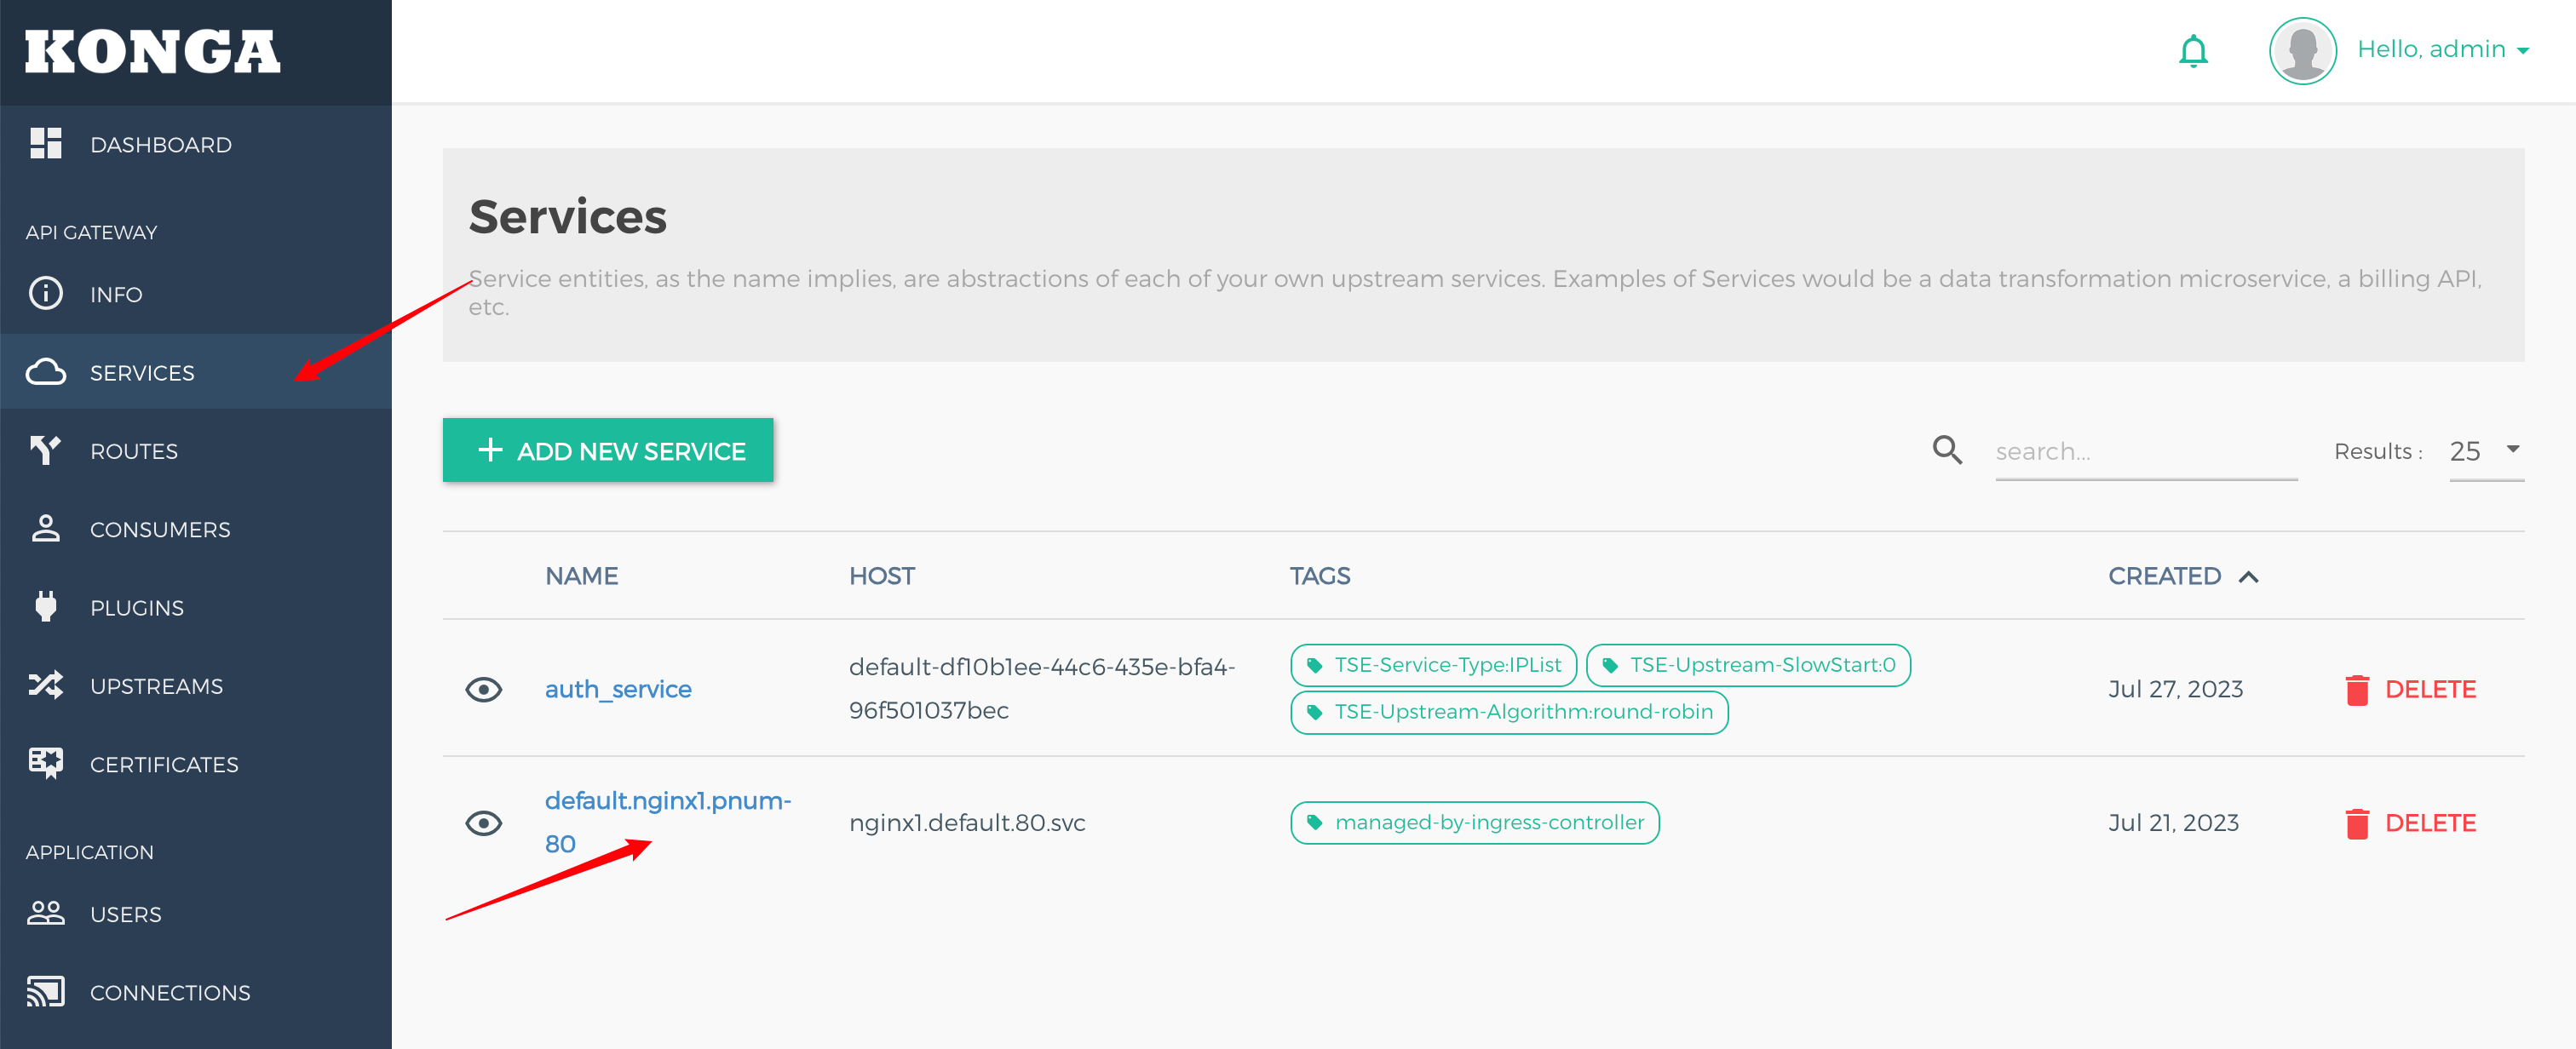This screenshot has width=2576, height=1049.
Task: Click the admin avatar picture
Action: [x=2302, y=51]
